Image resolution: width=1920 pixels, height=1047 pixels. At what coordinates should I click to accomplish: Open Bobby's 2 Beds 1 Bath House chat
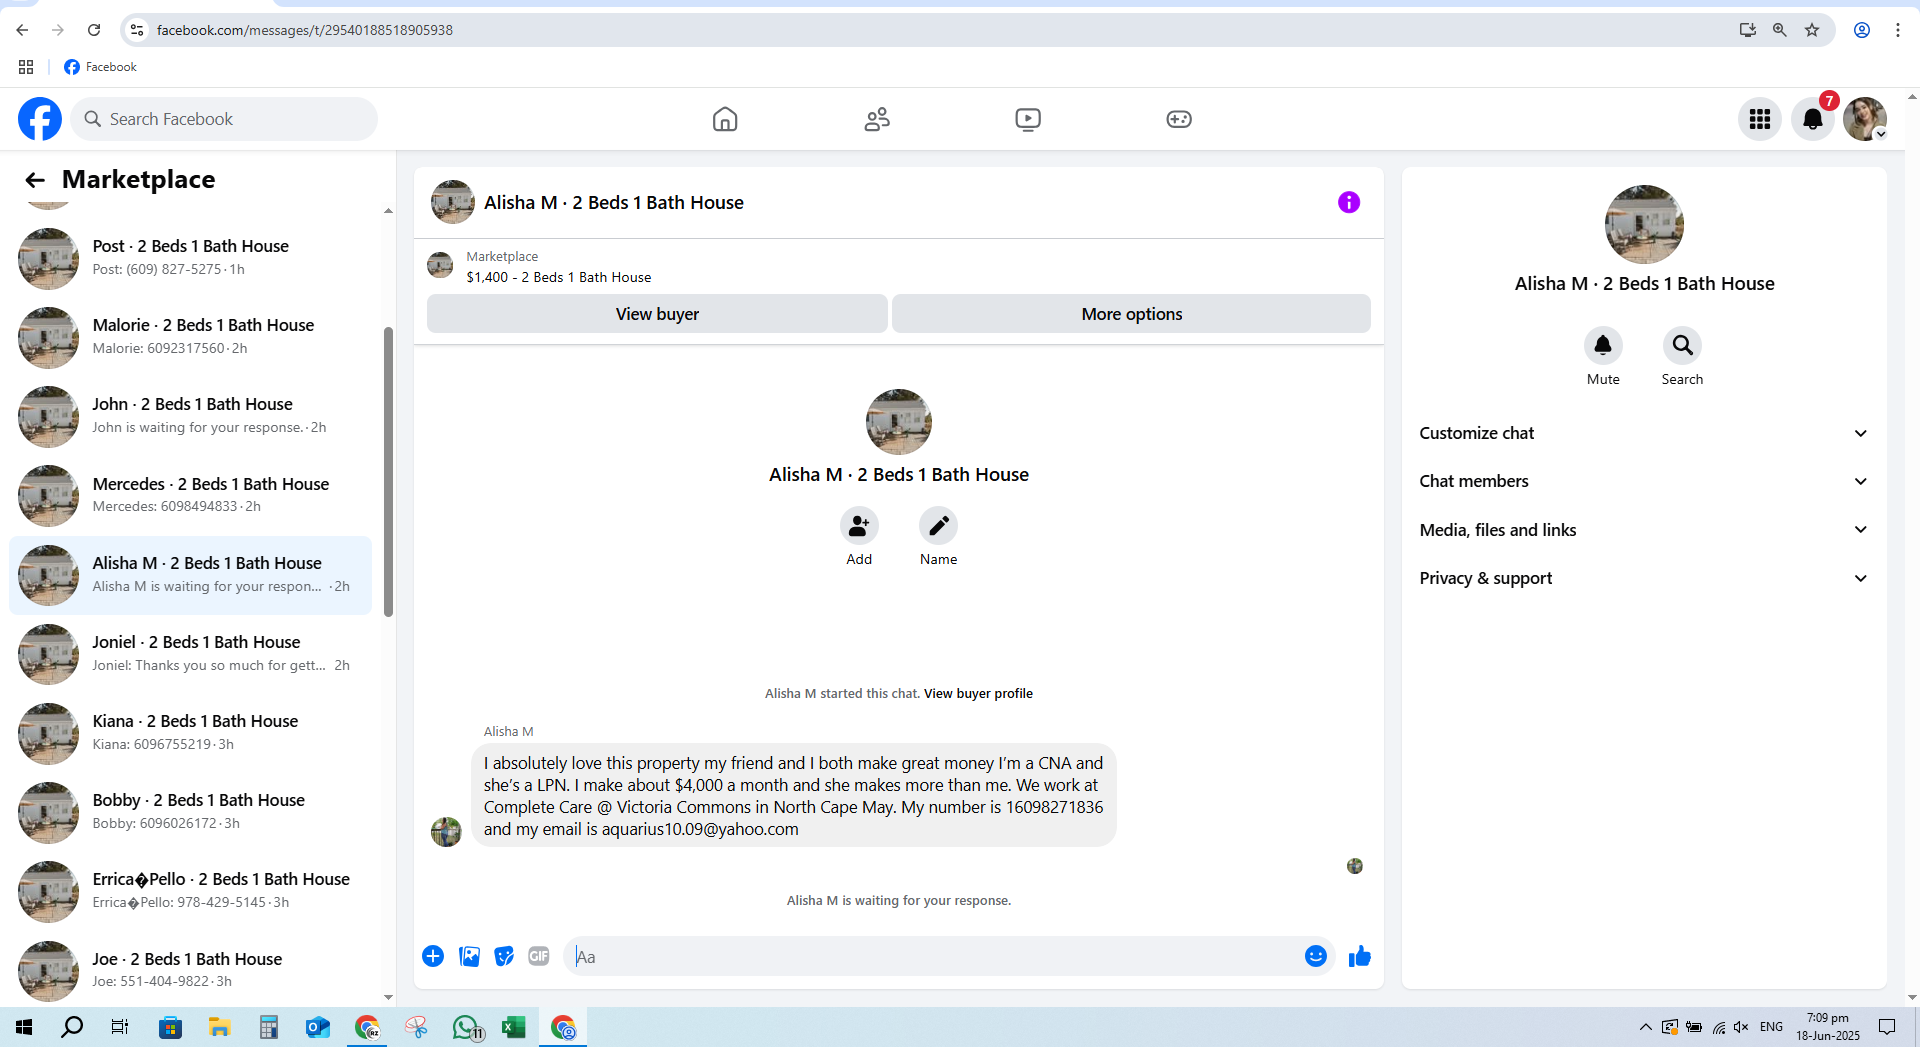pos(190,812)
